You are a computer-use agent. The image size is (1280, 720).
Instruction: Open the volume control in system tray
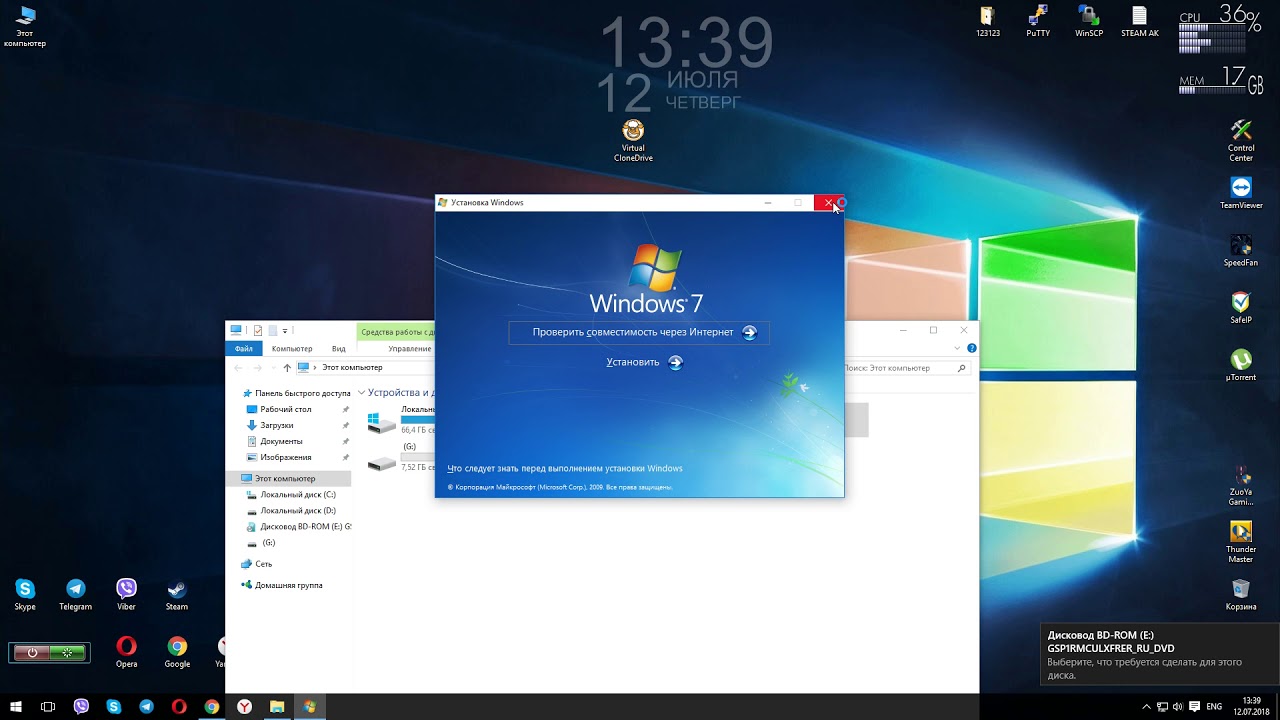point(1177,707)
